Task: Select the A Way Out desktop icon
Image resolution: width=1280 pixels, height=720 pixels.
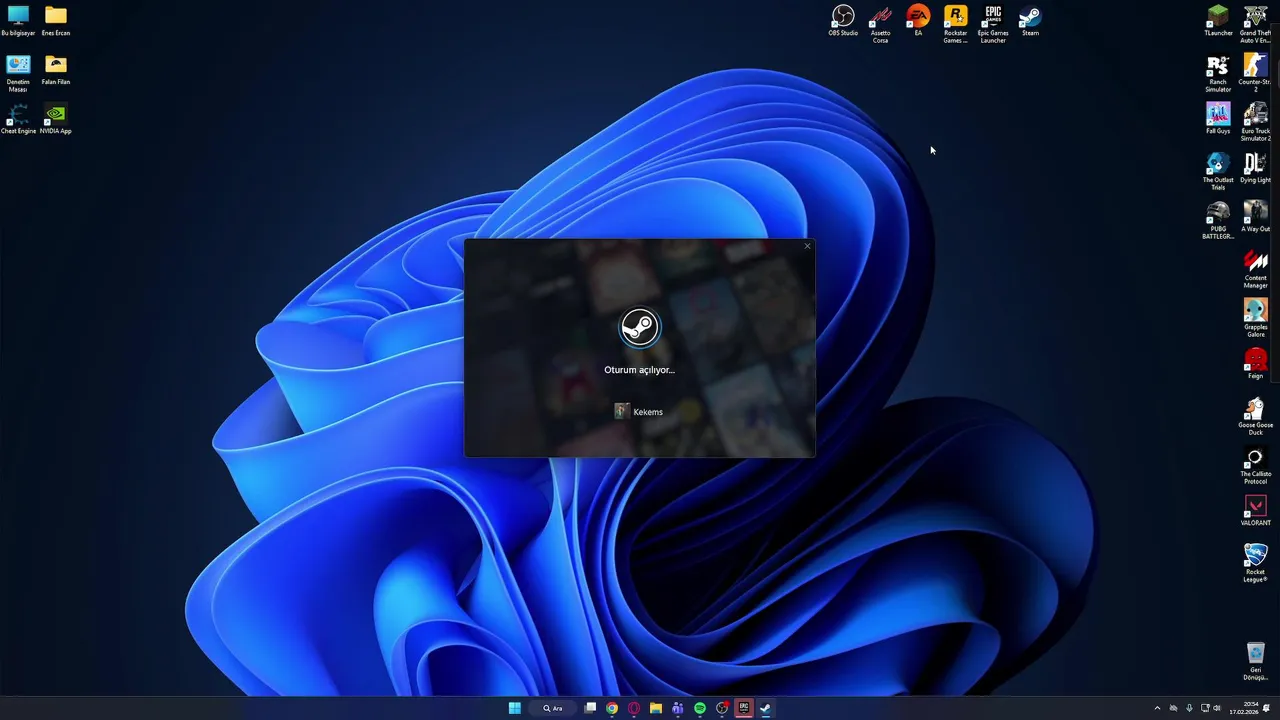Action: (x=1256, y=217)
